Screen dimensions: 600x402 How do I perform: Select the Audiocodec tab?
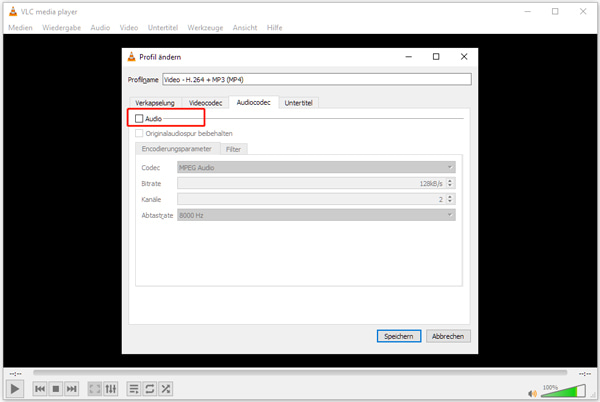(254, 102)
